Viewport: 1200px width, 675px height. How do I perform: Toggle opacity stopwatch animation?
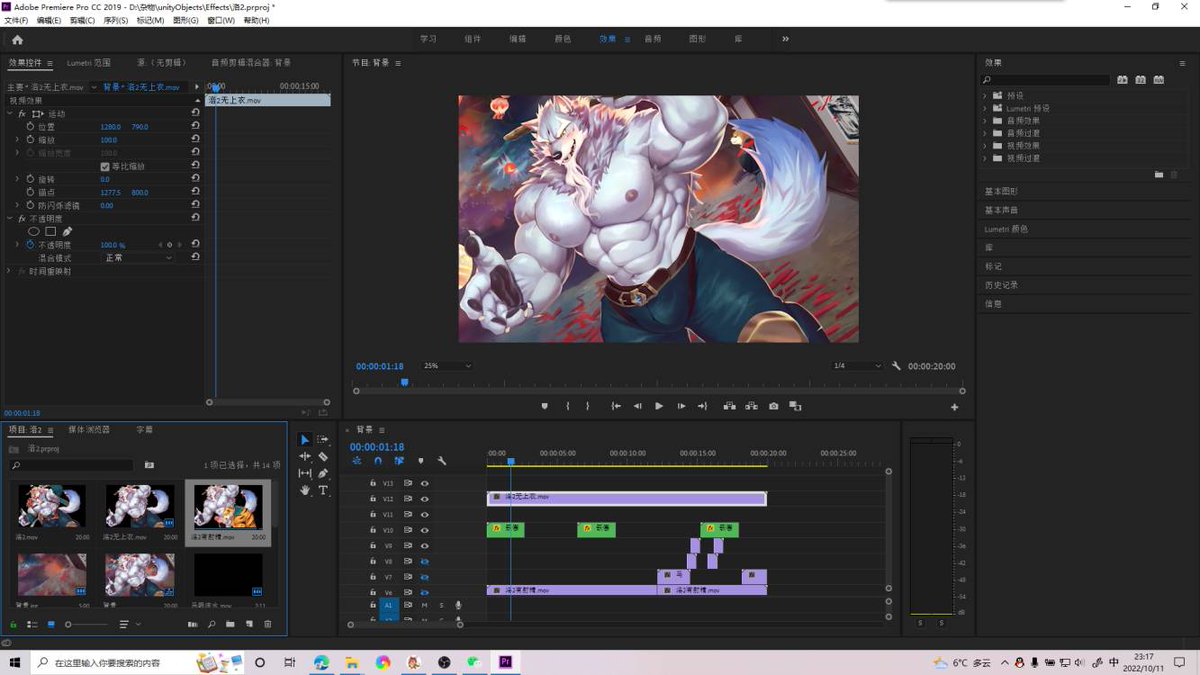click(x=29, y=244)
